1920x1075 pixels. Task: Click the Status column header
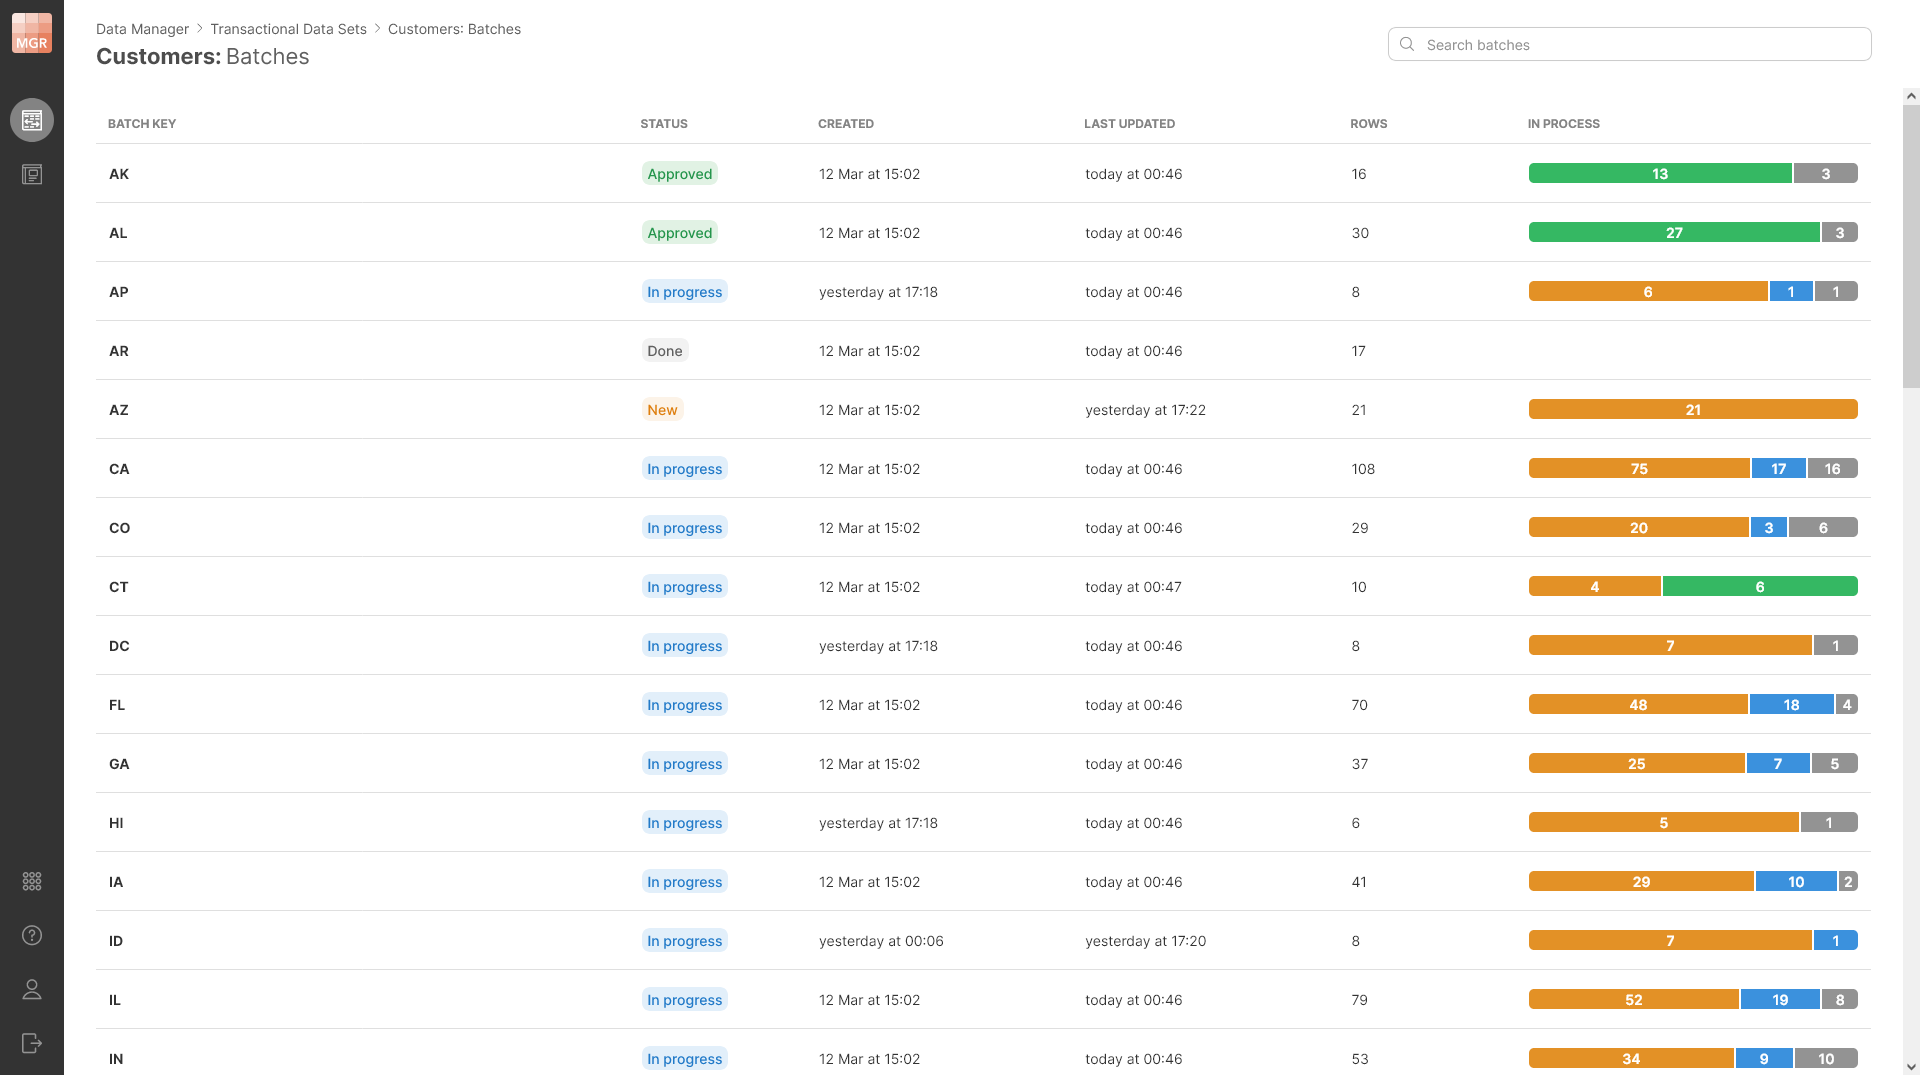[663, 124]
